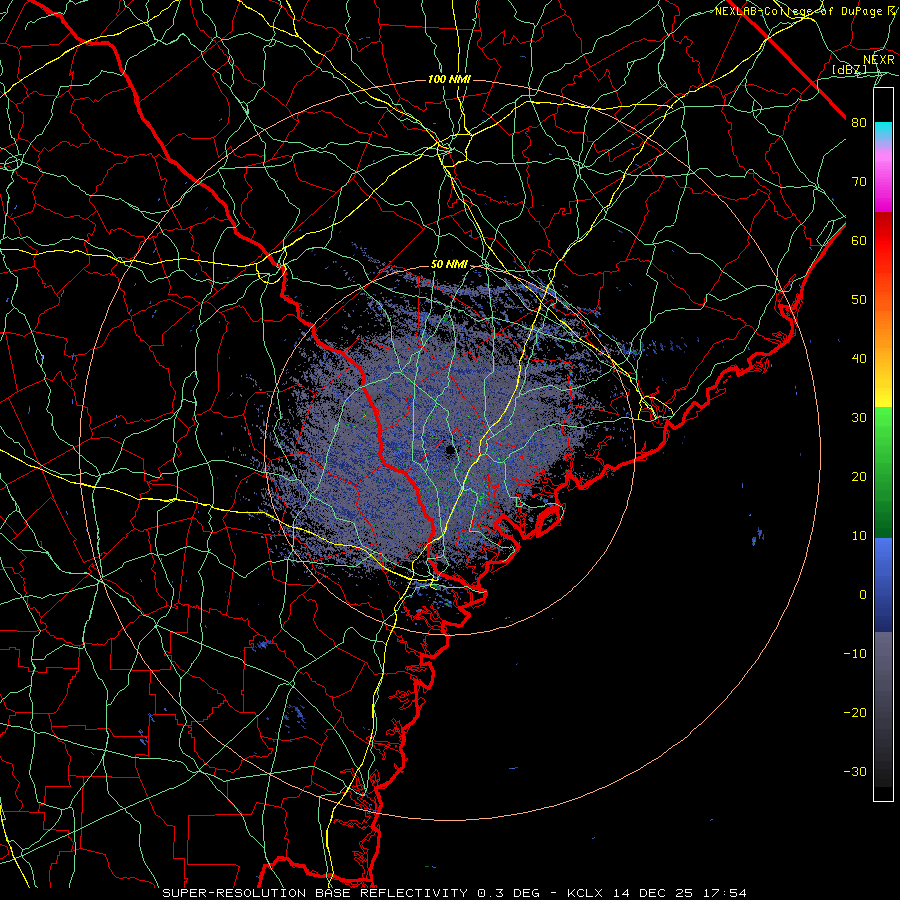This screenshot has width=900, height=900.
Task: Click the 40 dBZ scale value
Action: tap(859, 359)
